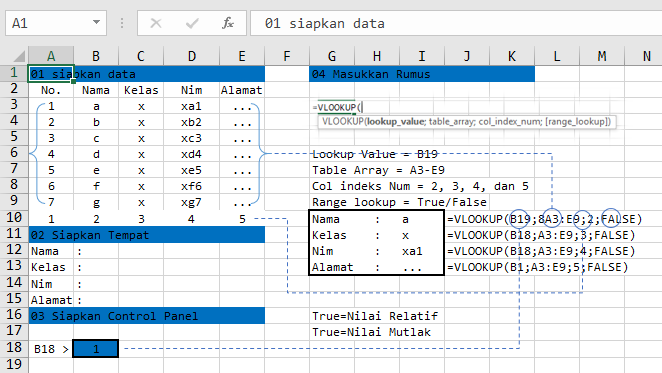
Task: Select column G header
Action: click(x=332, y=56)
